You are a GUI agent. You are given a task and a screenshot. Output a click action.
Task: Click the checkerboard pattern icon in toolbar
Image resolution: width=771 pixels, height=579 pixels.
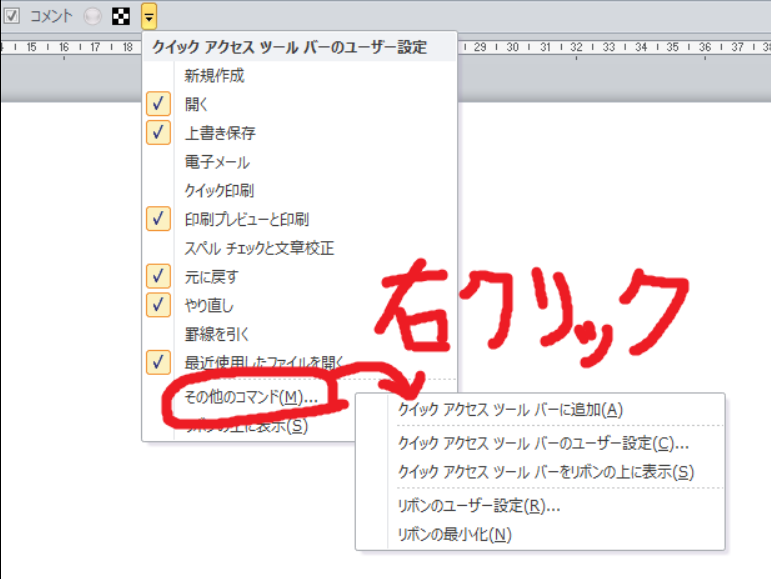[120, 16]
